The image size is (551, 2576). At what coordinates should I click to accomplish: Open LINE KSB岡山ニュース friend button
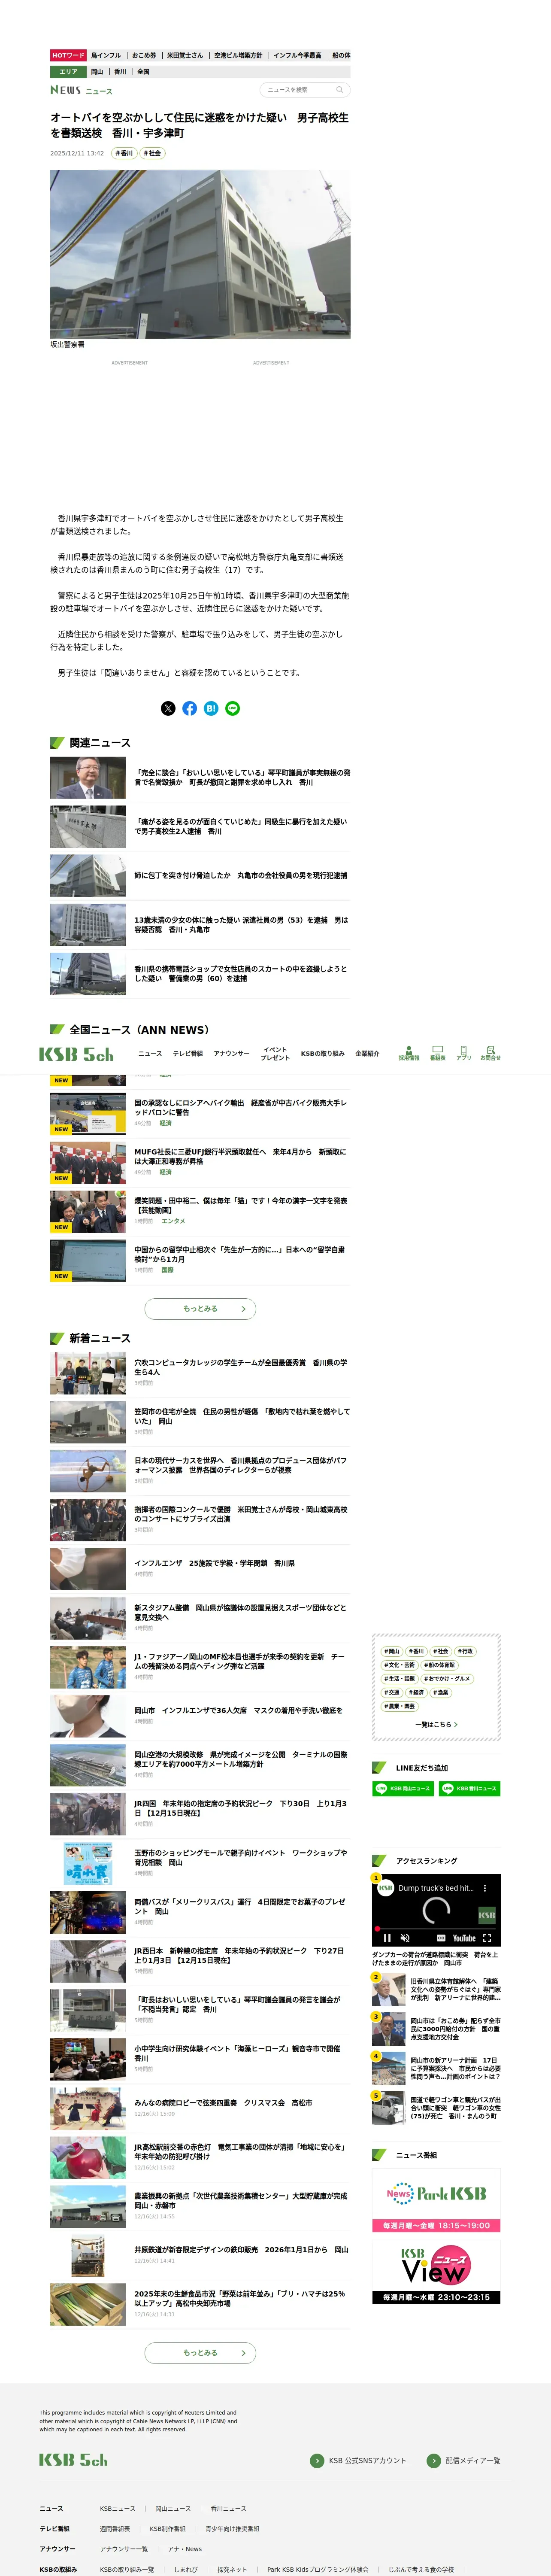[403, 1788]
